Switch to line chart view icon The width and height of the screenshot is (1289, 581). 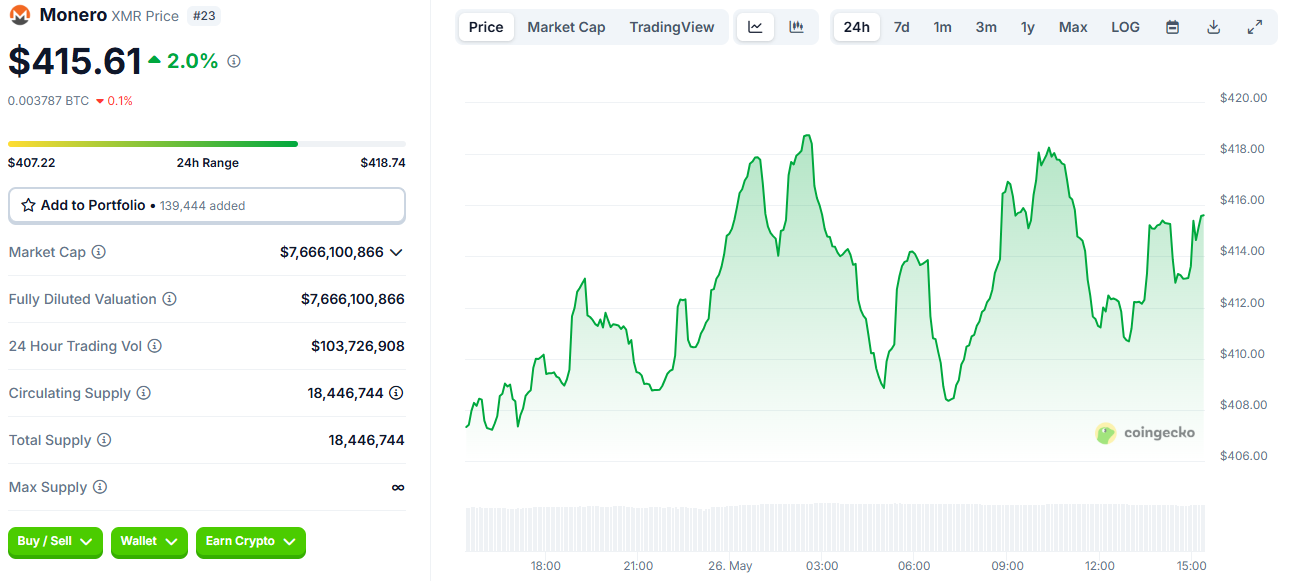755,27
